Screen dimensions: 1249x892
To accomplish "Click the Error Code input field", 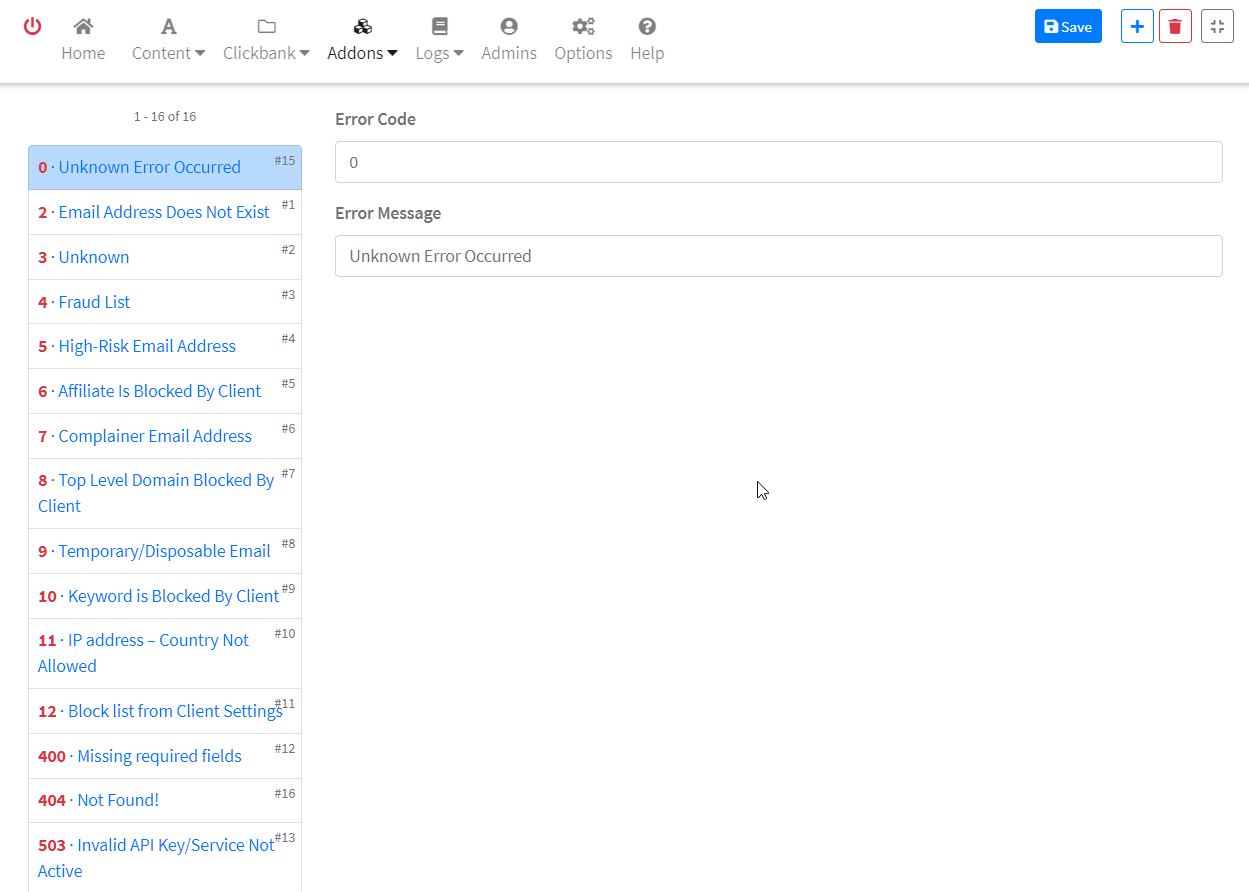I will point(778,162).
